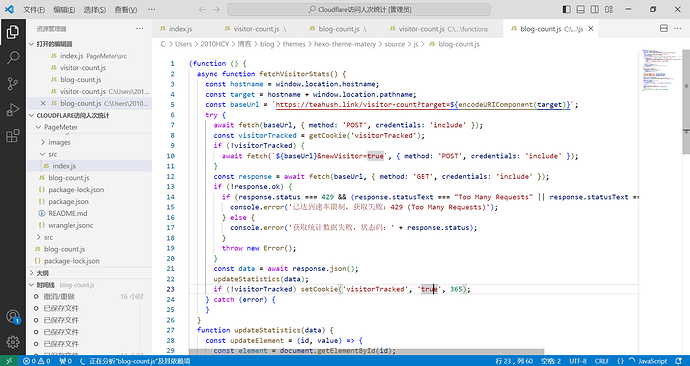Open the Extensions view icon
690x366 pixels.
pos(13,135)
